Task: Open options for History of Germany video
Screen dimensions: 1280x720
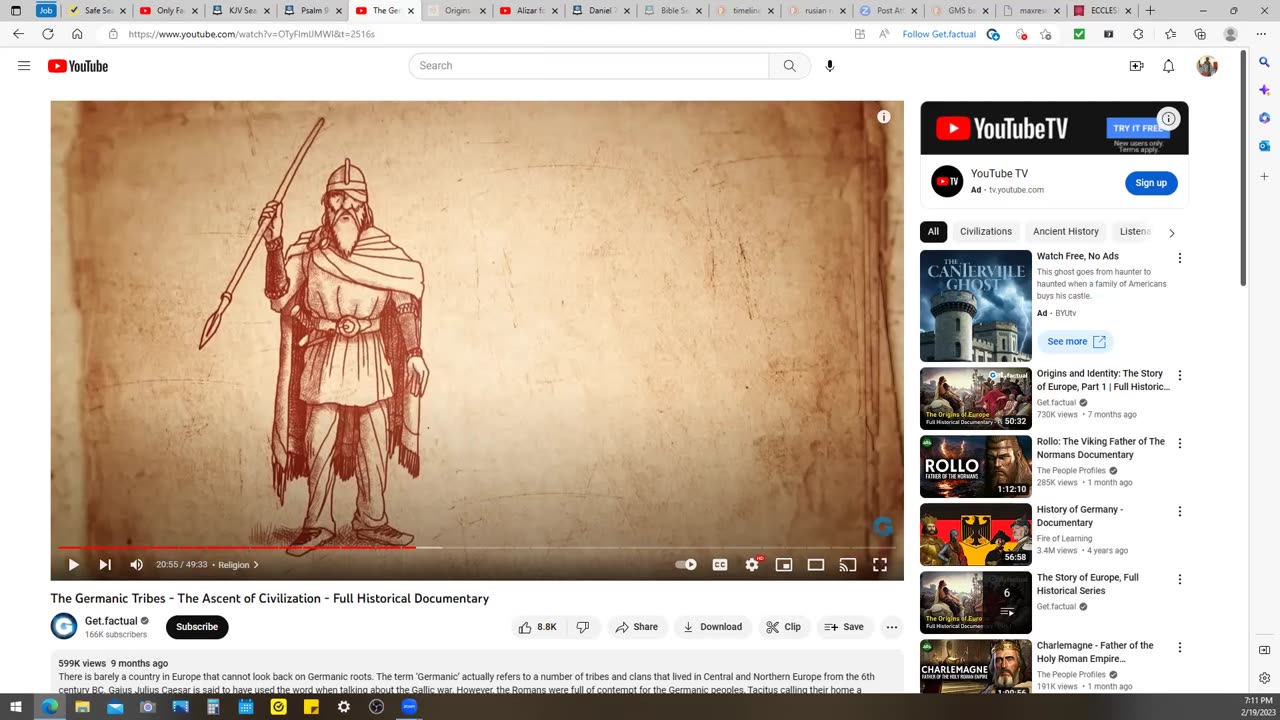Action: (x=1180, y=512)
